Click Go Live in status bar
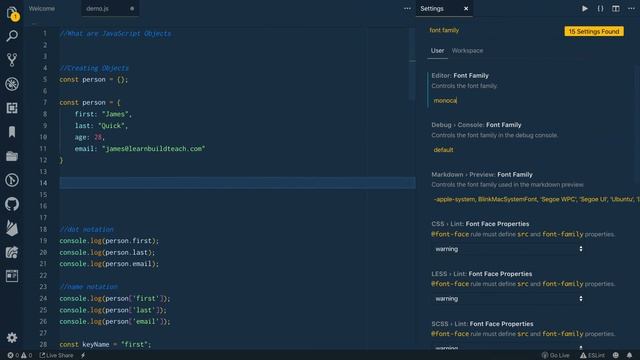This screenshot has width=640, height=360. click(556, 356)
